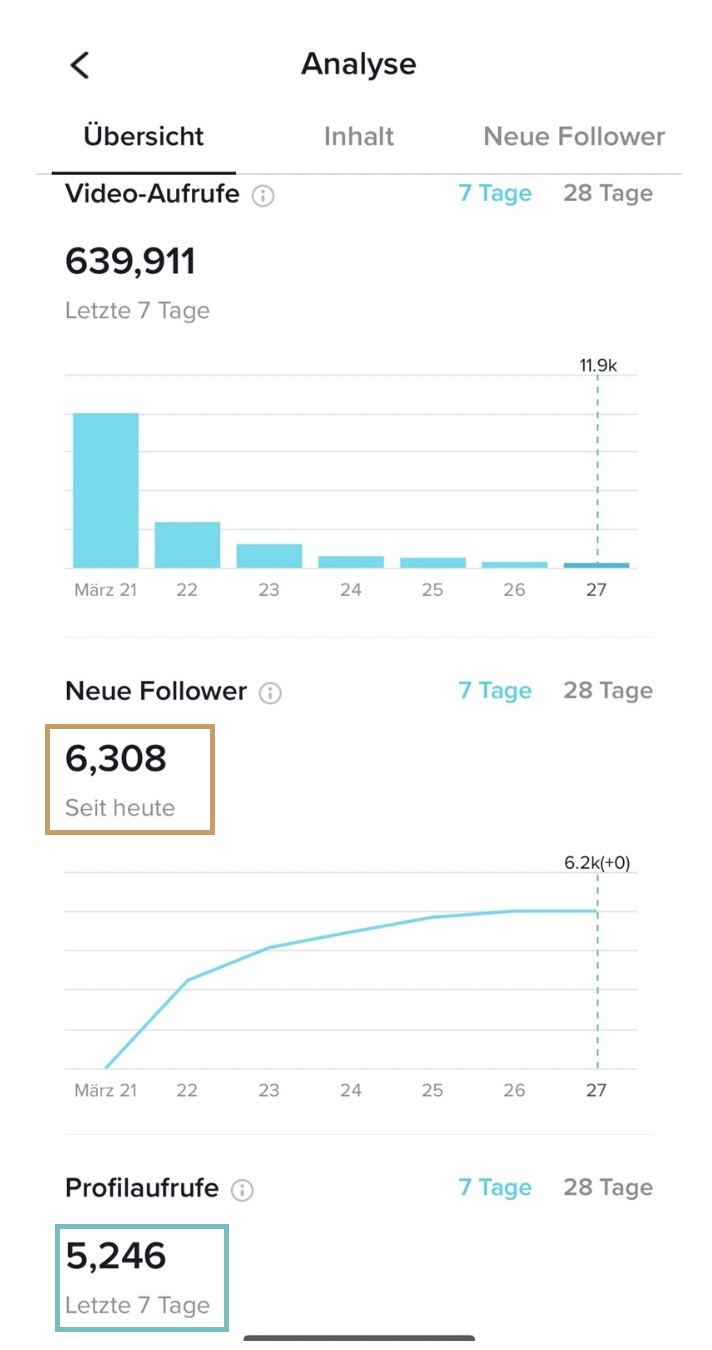712x1350 pixels.
Task: Set Profilaufrufe range to 28 Tage
Action: pyautogui.click(x=608, y=1187)
